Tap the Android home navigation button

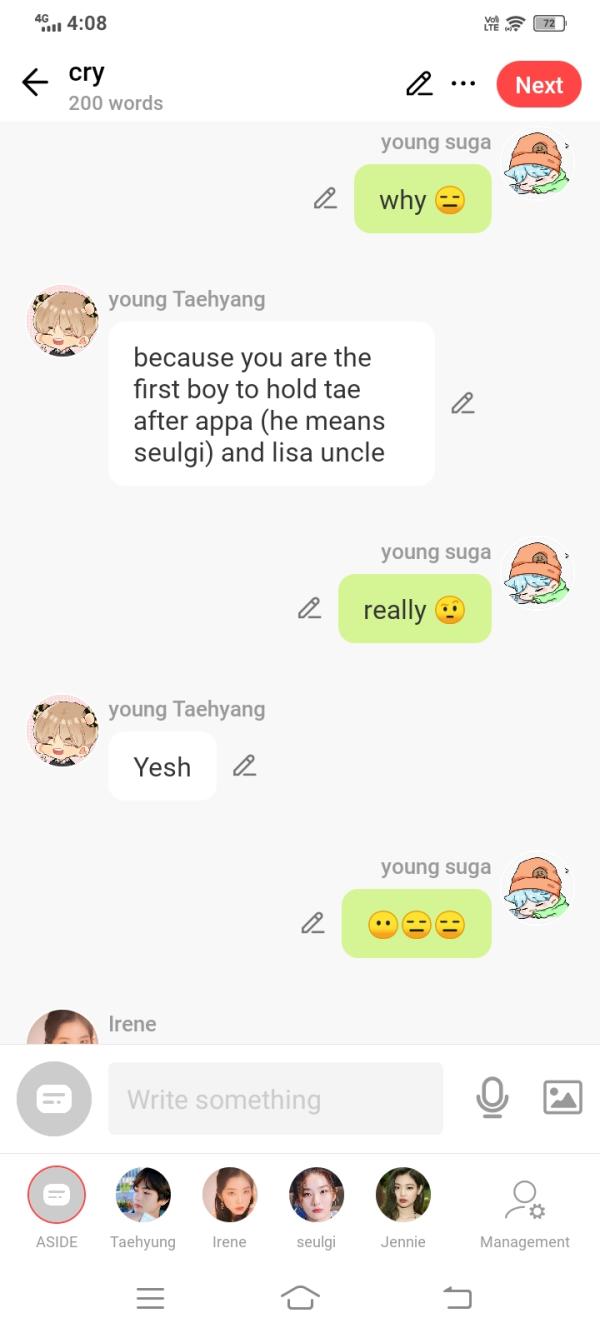(300, 1298)
